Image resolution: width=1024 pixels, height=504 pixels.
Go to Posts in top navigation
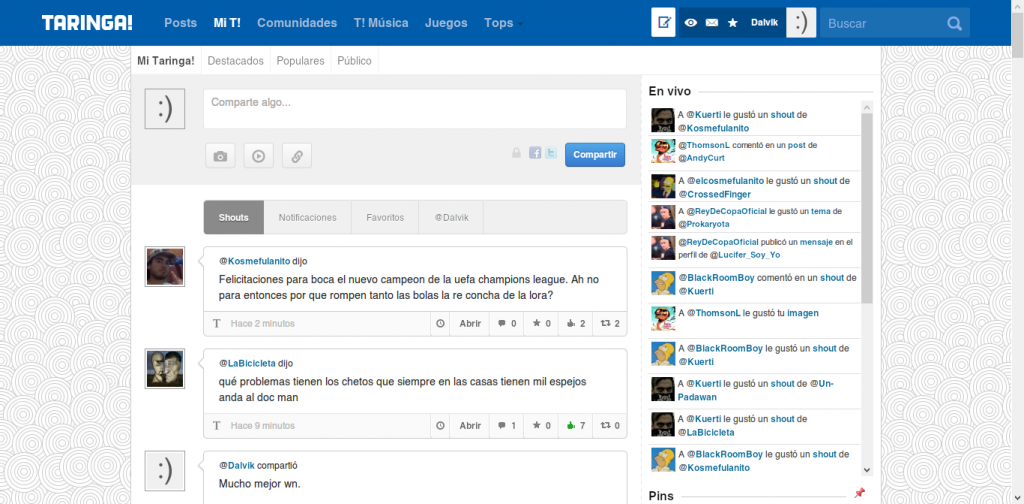point(180,23)
